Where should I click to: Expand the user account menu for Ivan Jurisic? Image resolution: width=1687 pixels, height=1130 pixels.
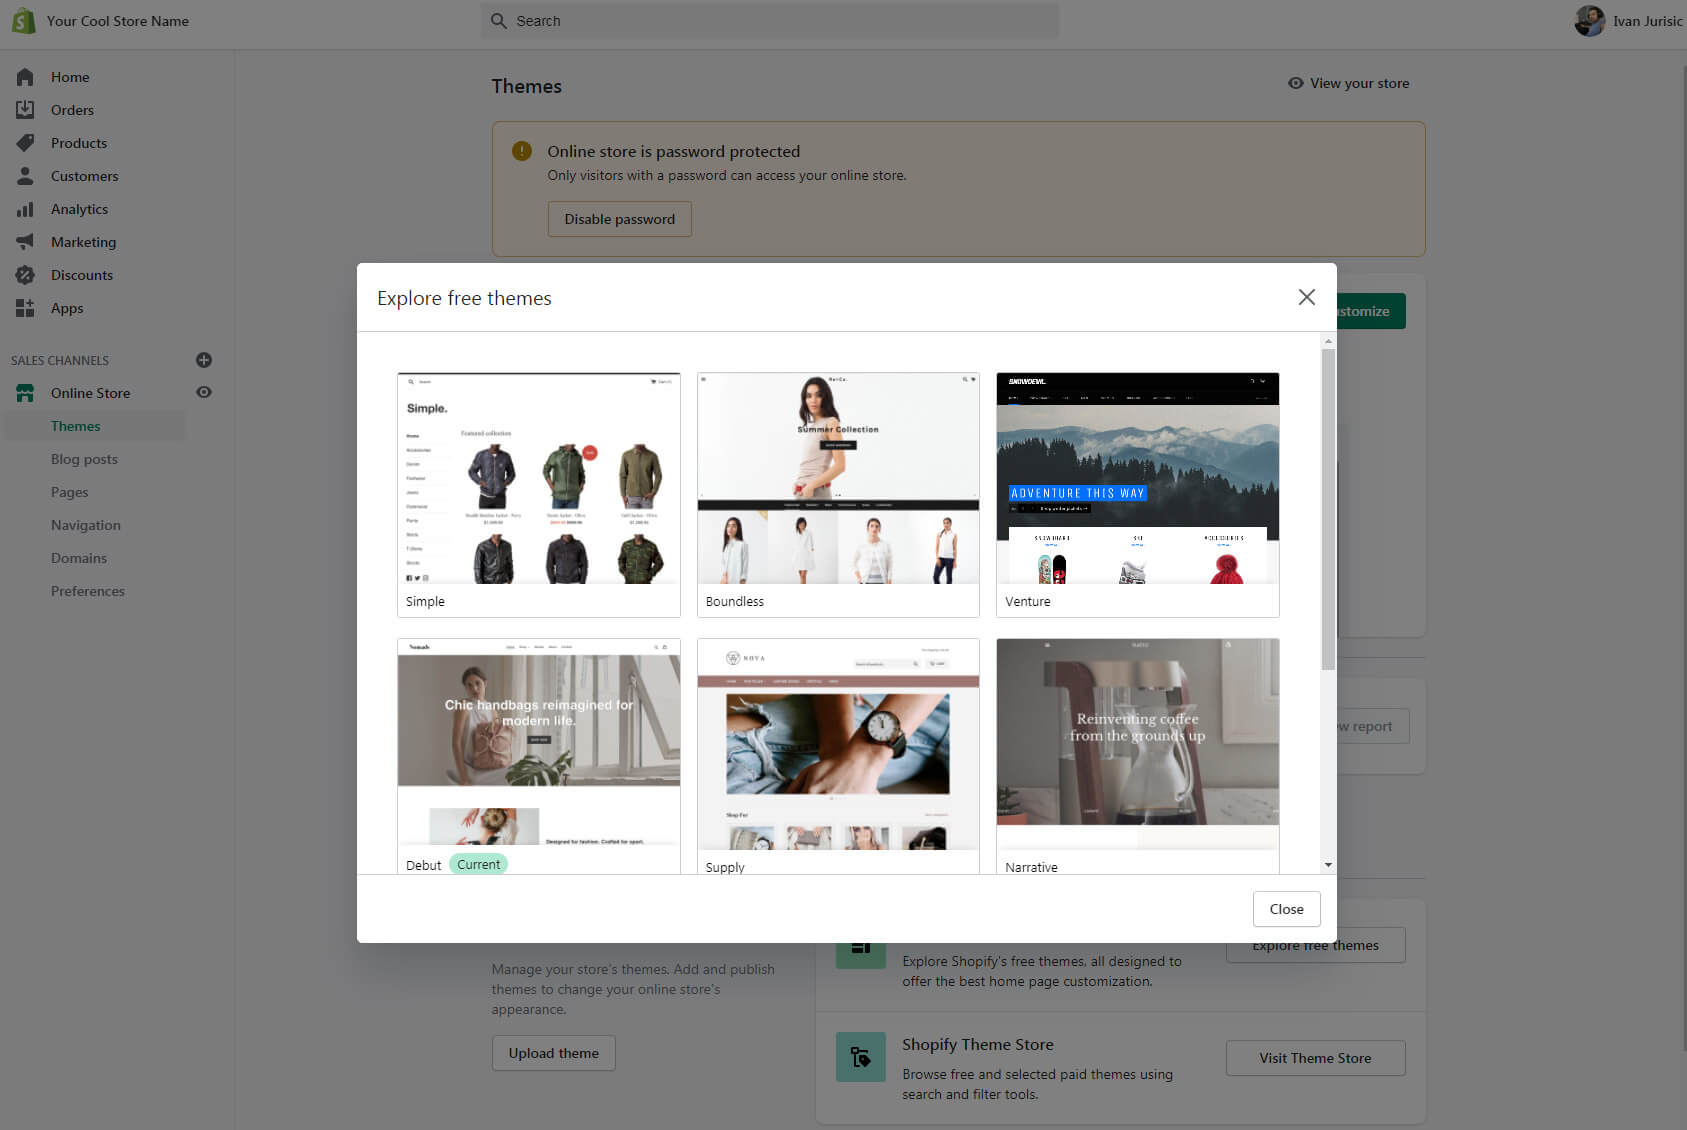[x=1625, y=20]
